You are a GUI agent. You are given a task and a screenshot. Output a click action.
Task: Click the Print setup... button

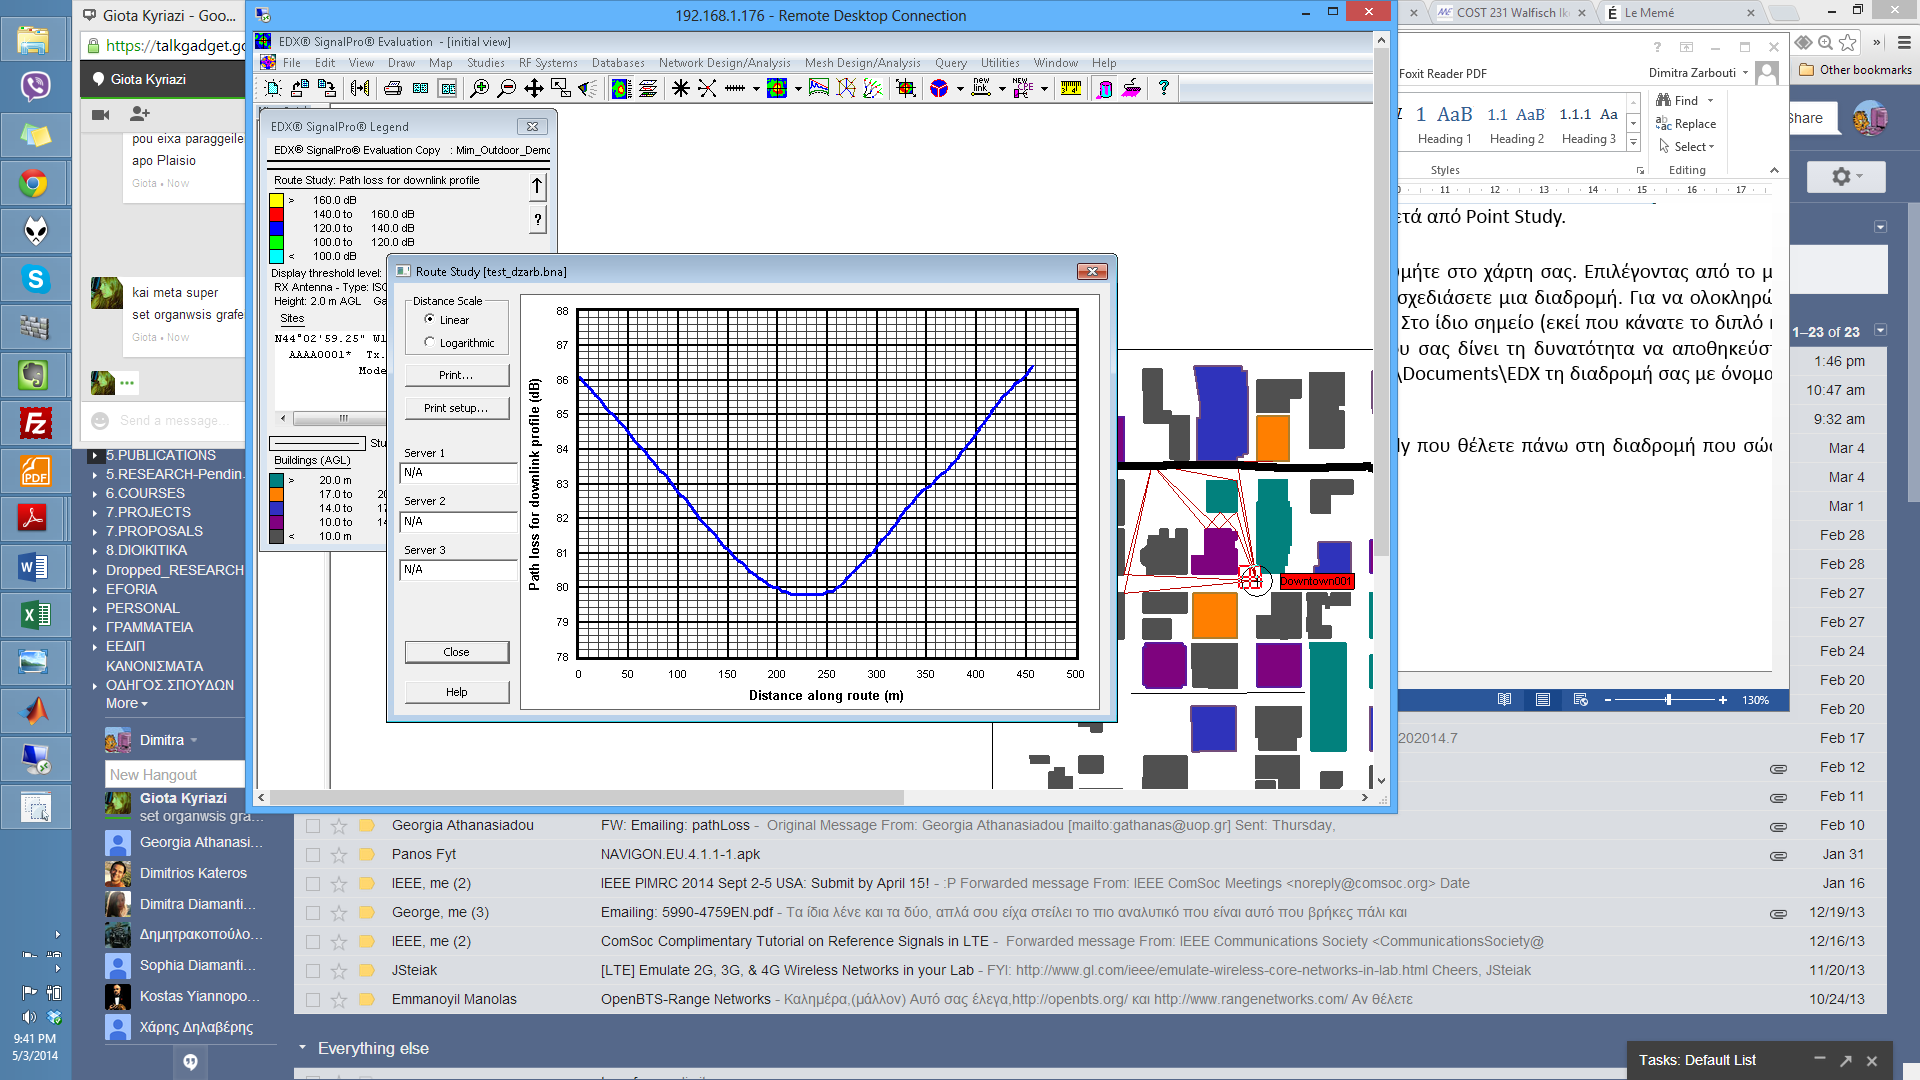(456, 408)
